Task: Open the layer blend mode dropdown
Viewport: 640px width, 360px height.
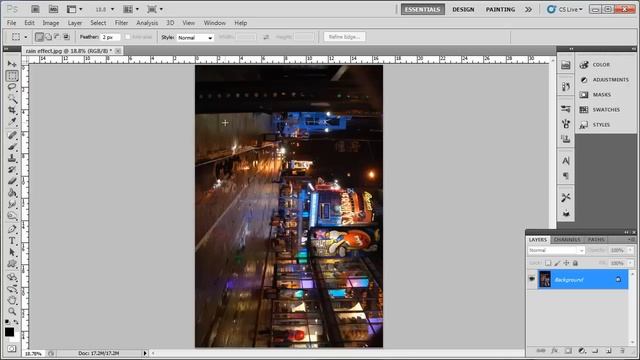Action: (556, 250)
